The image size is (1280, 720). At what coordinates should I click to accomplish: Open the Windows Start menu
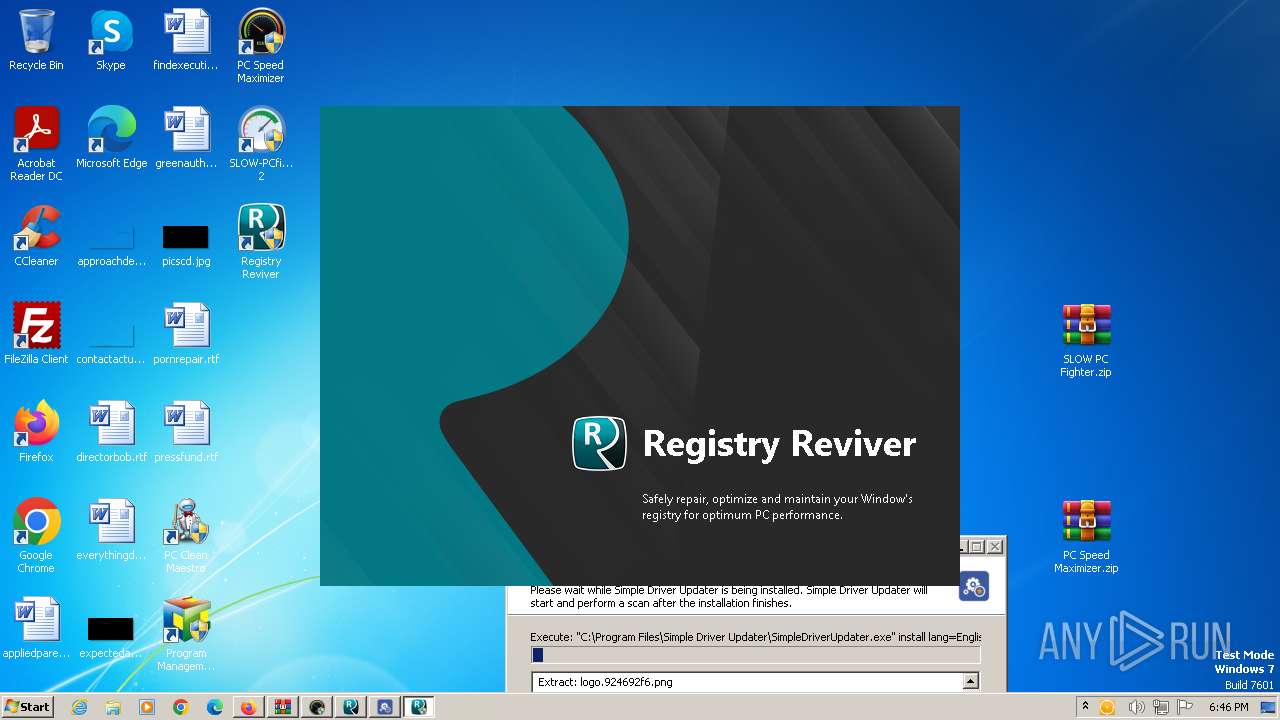pyautogui.click(x=27, y=706)
